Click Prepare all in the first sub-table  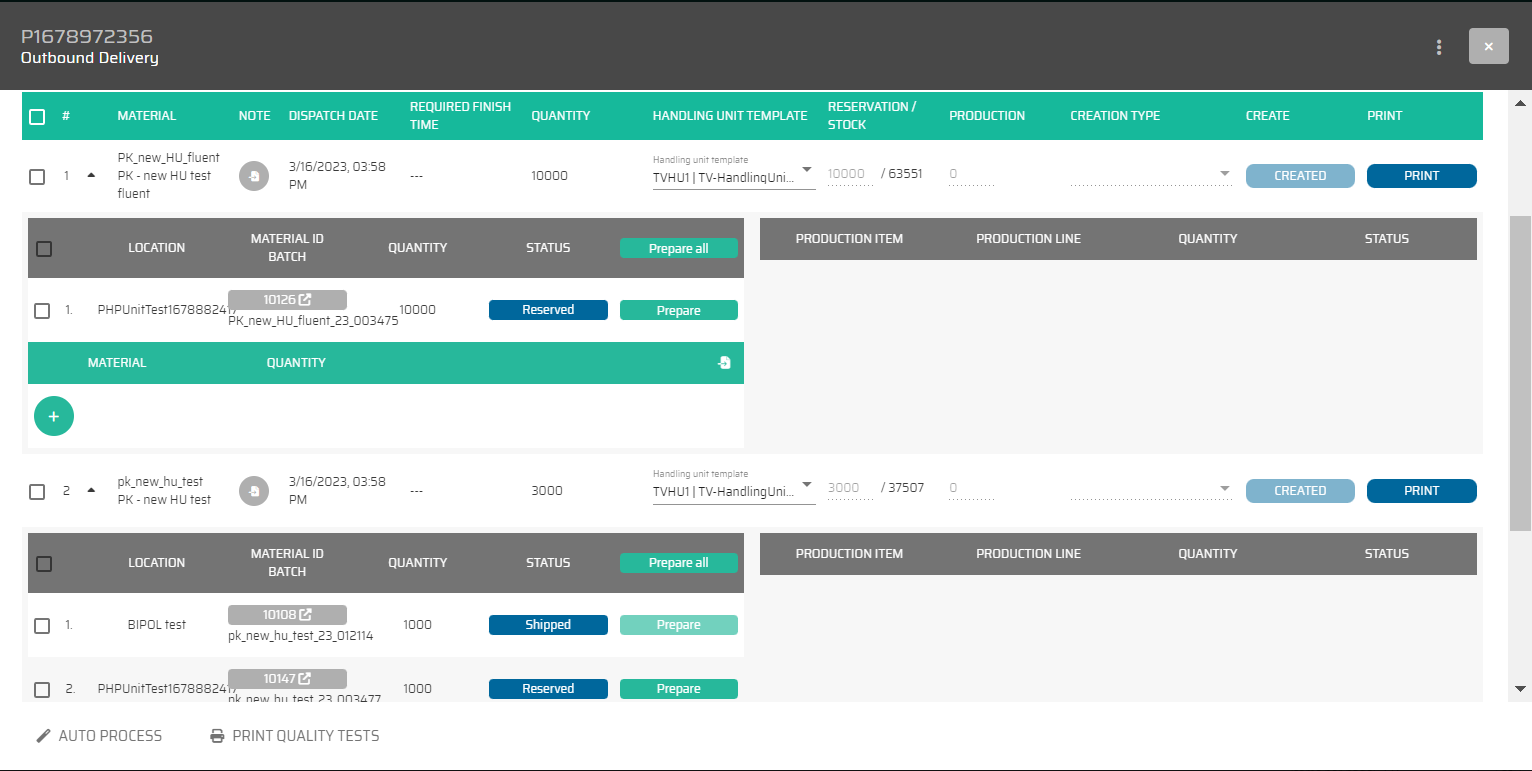click(x=678, y=249)
